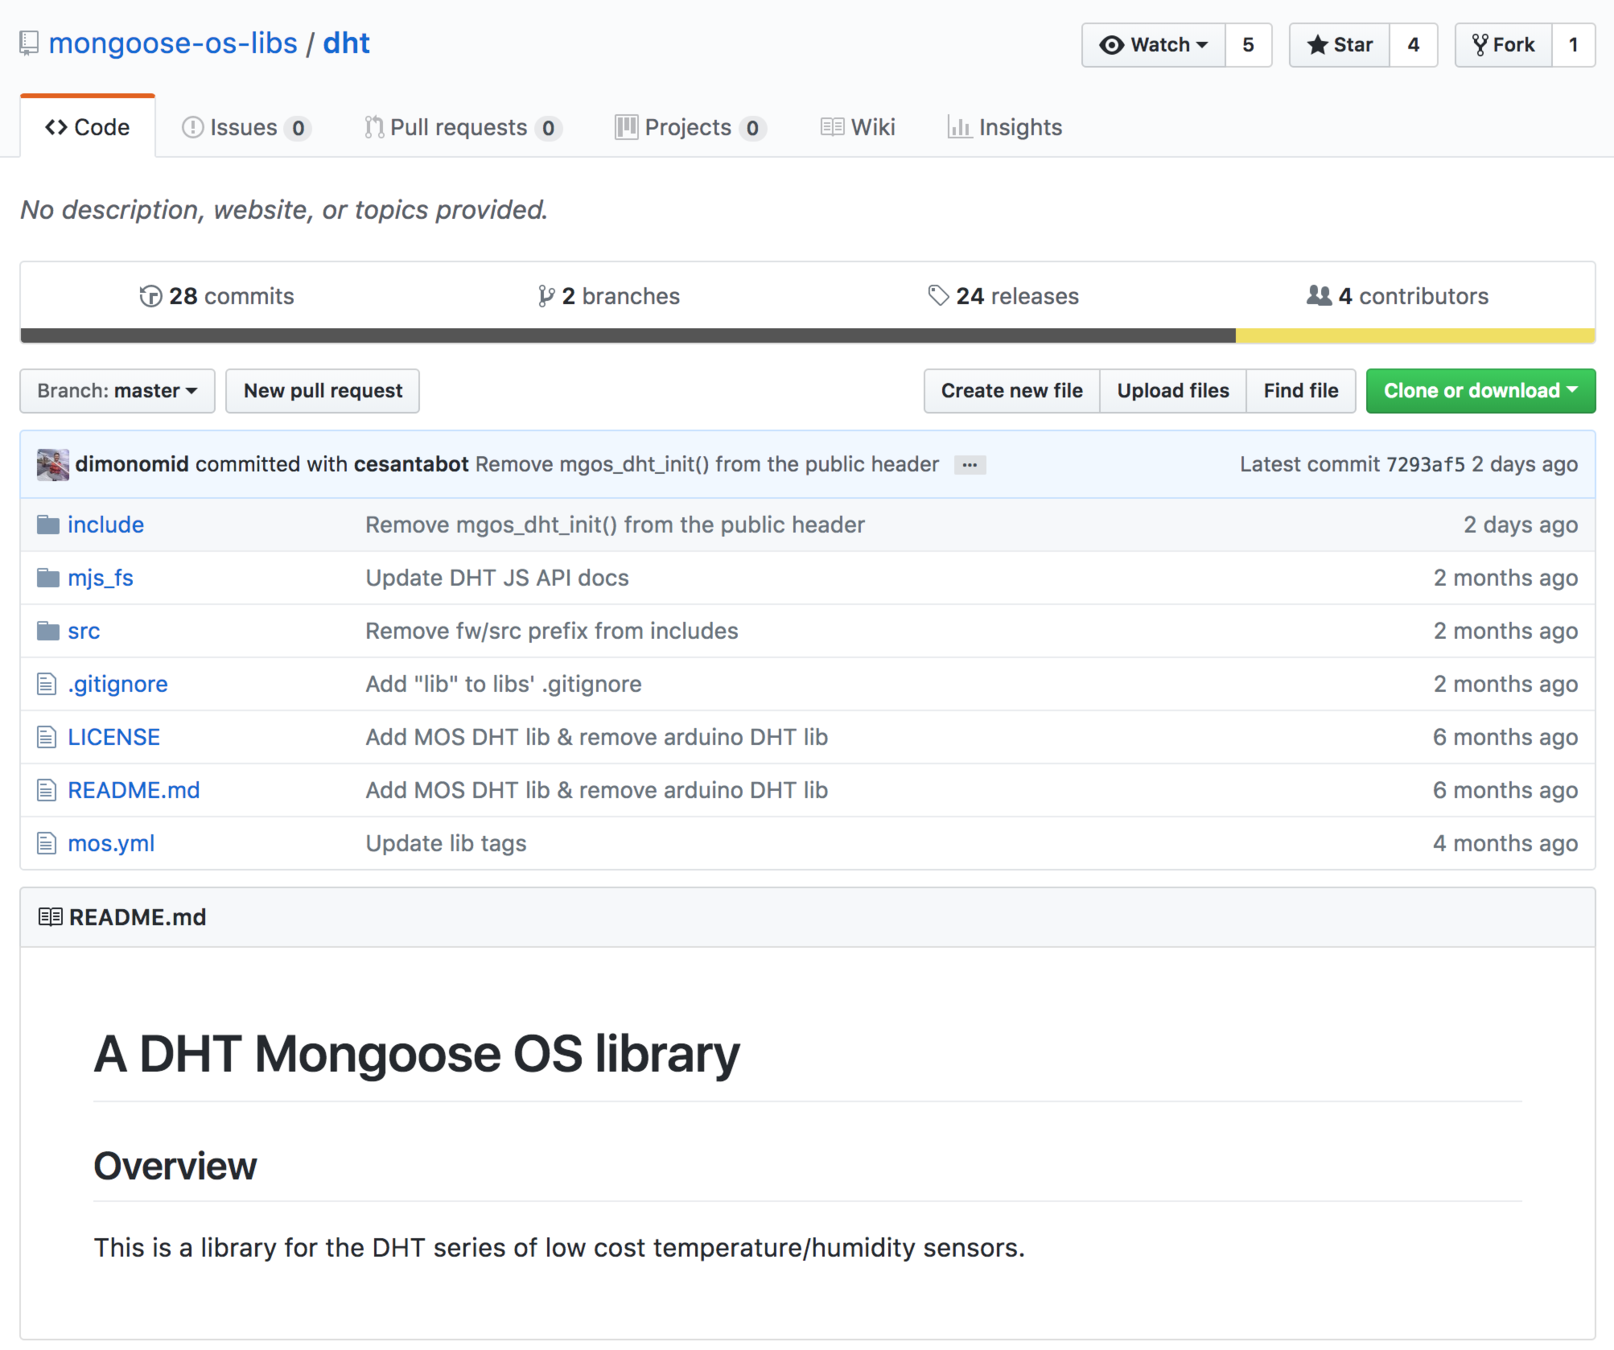Open the Branch: master dropdown
This screenshot has height=1350, width=1614.
(x=117, y=391)
